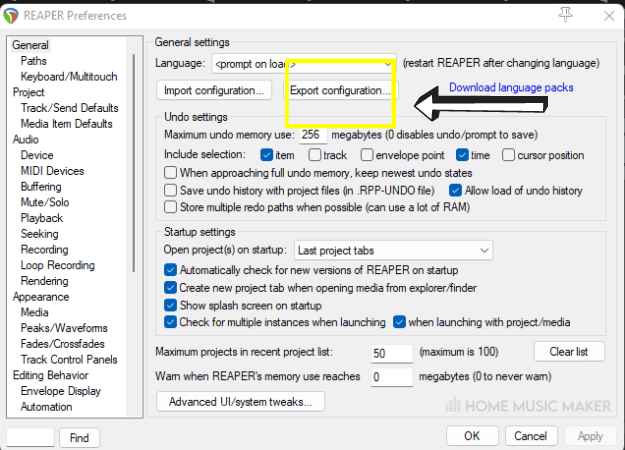The height and width of the screenshot is (450, 625).
Task: Open the Rendering page
Action: [44, 281]
